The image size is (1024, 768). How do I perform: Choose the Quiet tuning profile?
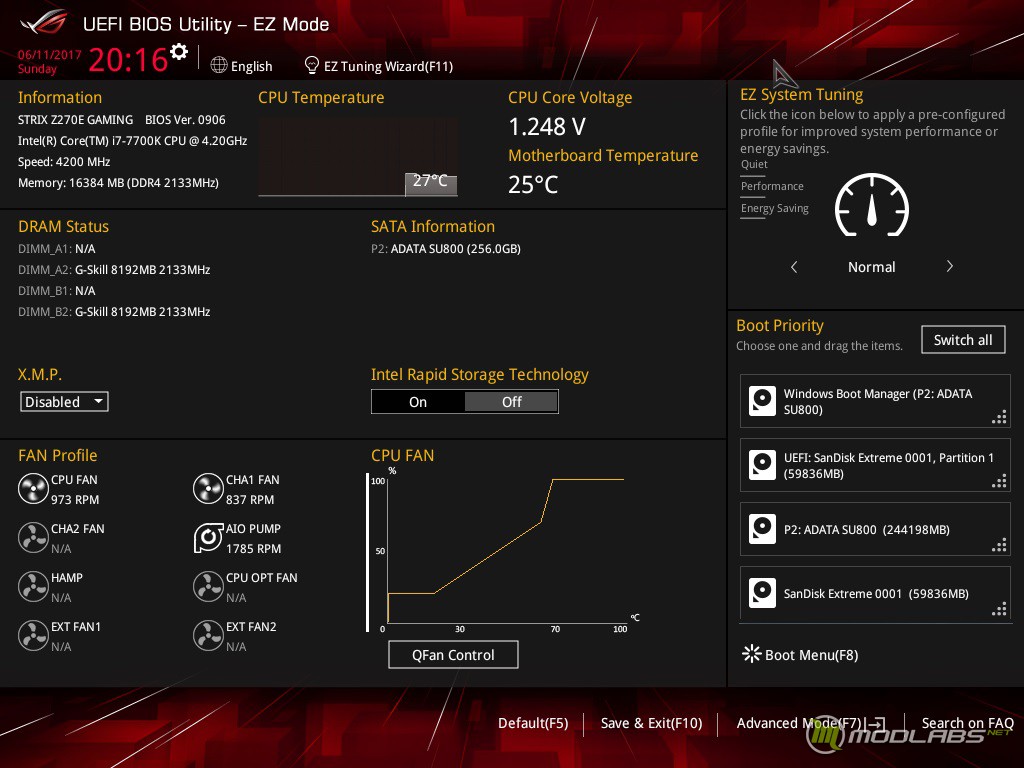coord(754,165)
